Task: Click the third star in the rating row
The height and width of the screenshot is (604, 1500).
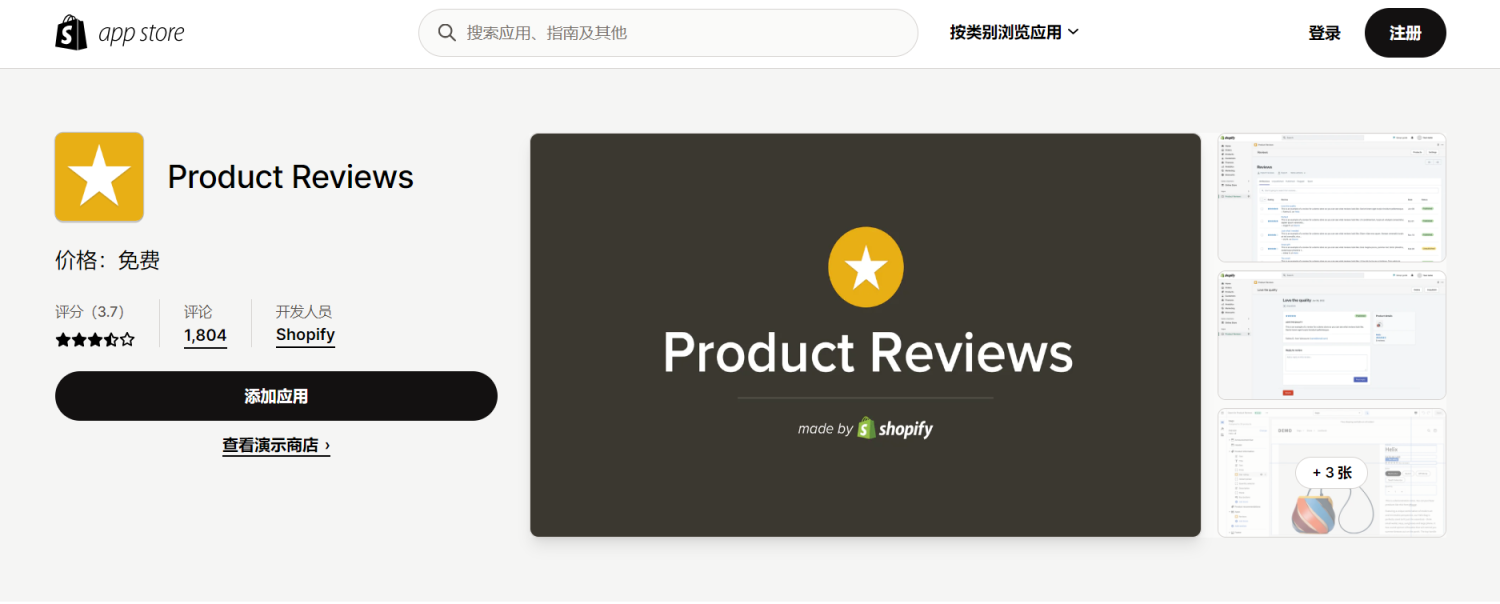Action: point(94,339)
